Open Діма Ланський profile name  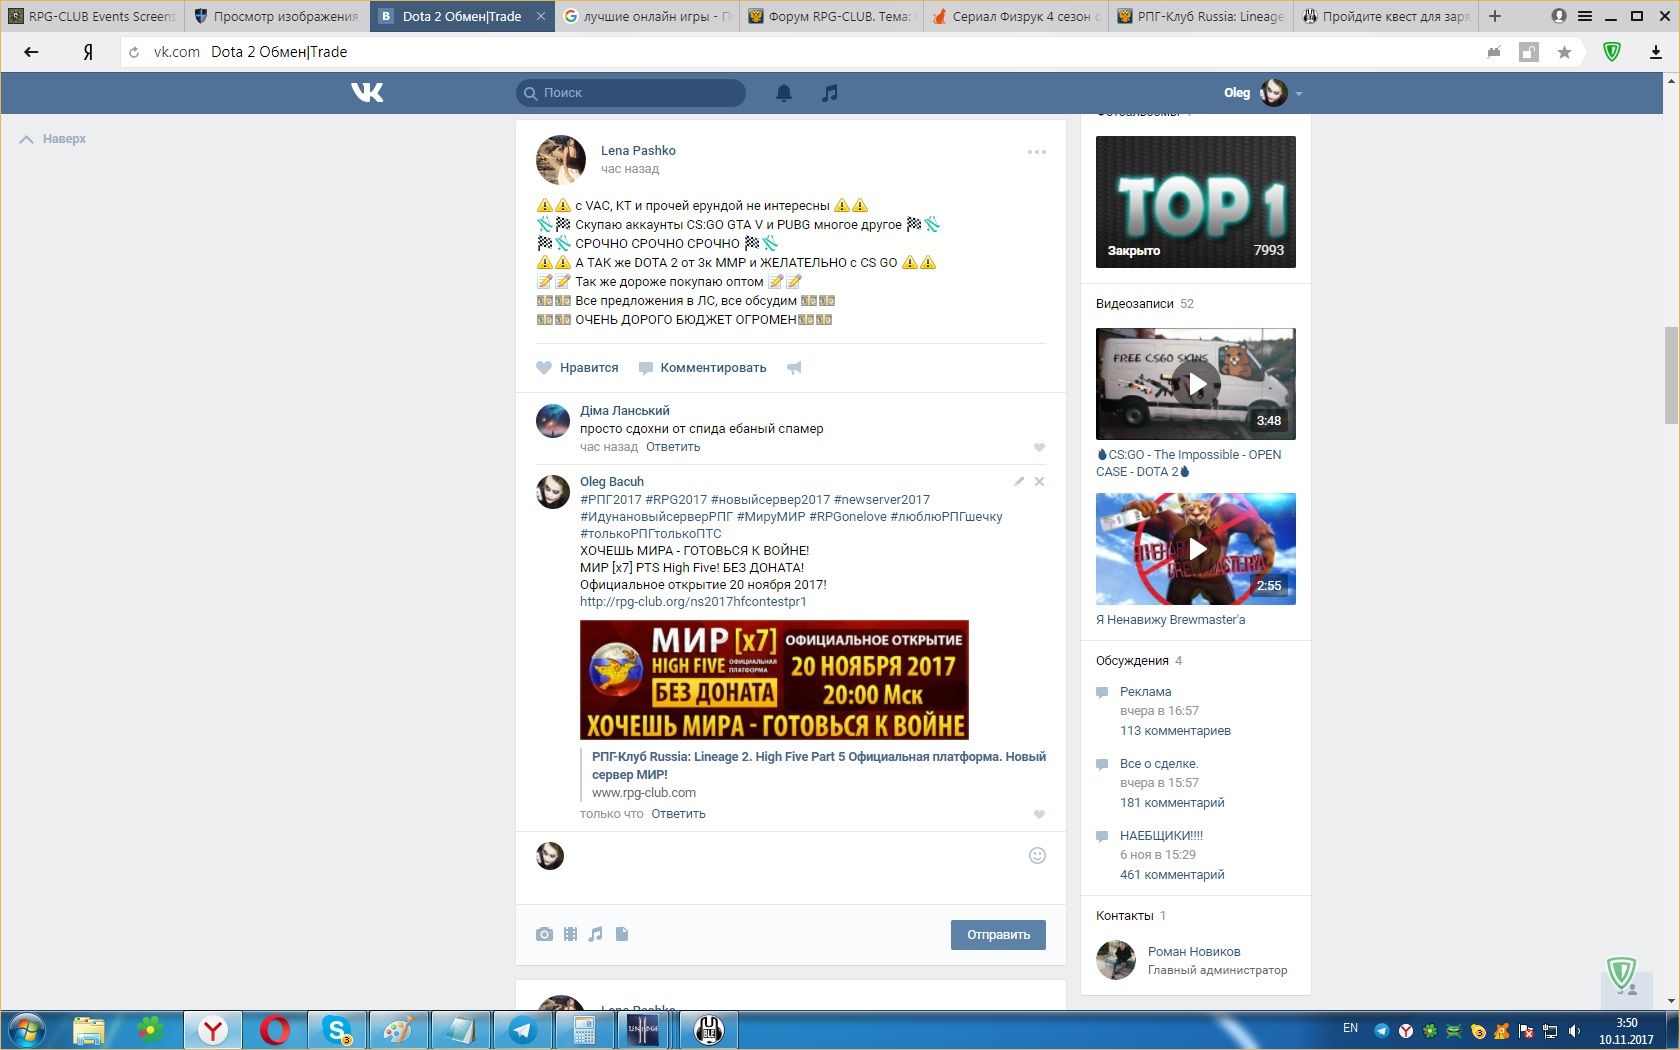[x=625, y=411]
